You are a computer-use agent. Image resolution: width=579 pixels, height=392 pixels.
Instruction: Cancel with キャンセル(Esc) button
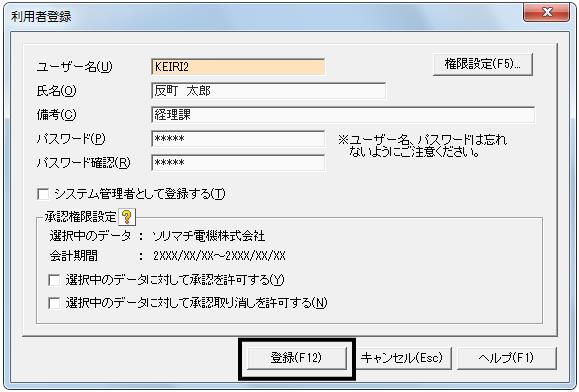click(401, 358)
